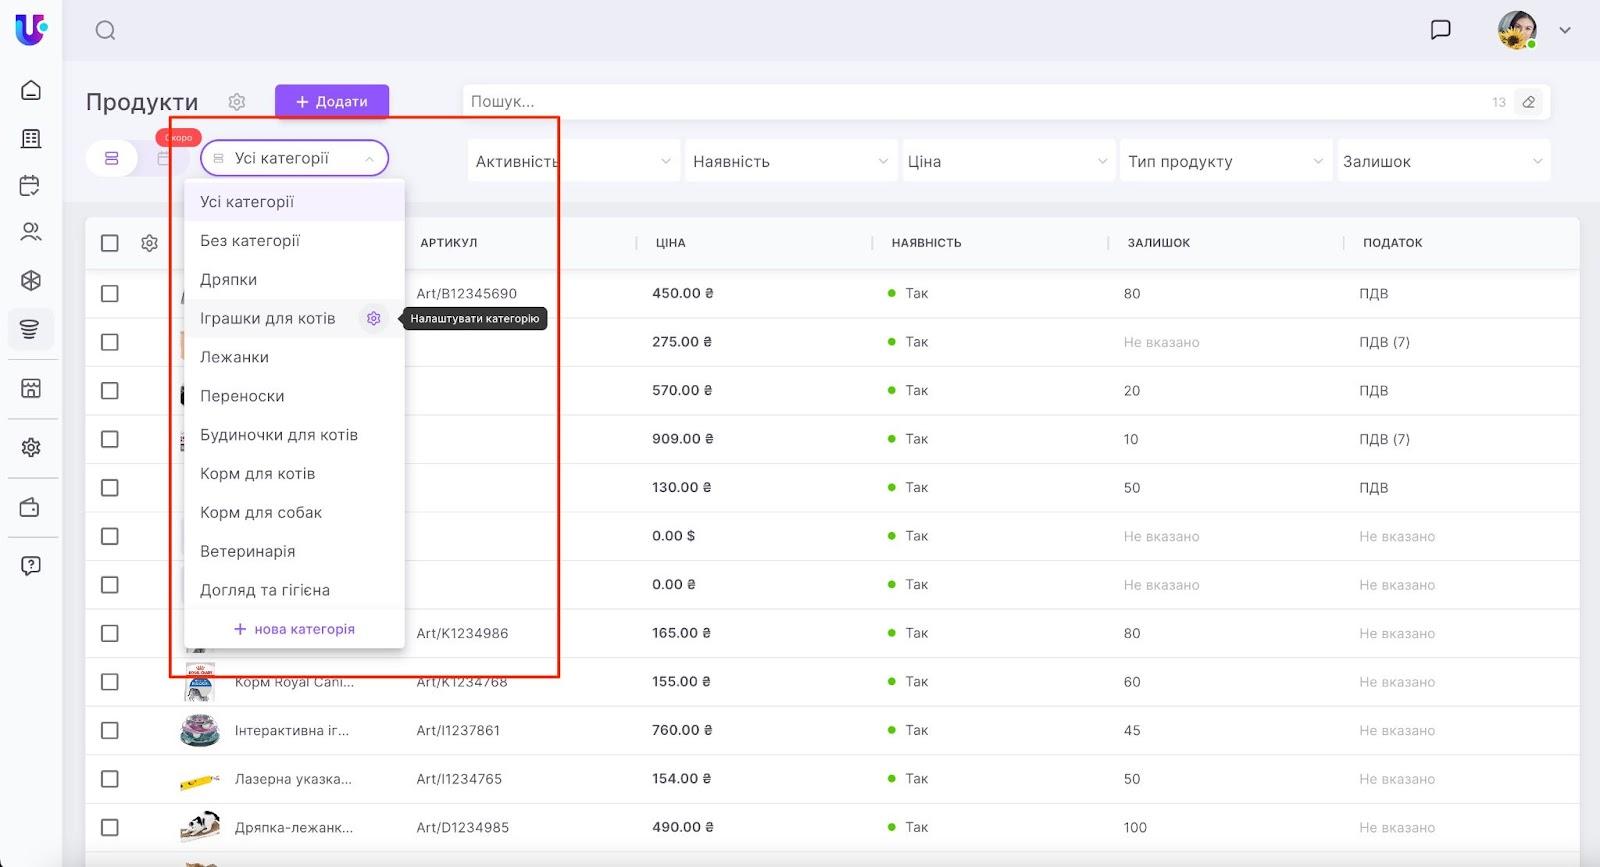Open the wallet icon in sidebar
The image size is (1600, 867).
(x=31, y=508)
